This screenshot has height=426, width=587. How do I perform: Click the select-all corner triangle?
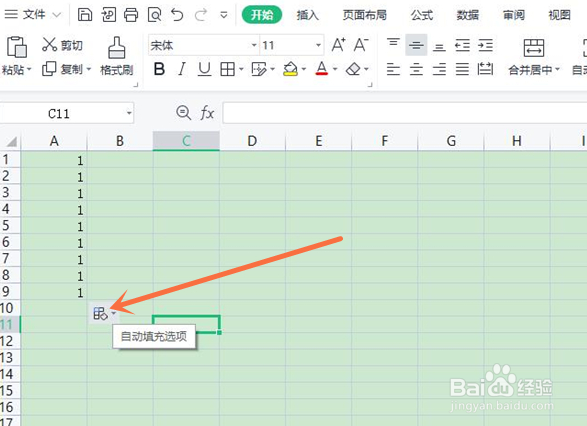11,142
